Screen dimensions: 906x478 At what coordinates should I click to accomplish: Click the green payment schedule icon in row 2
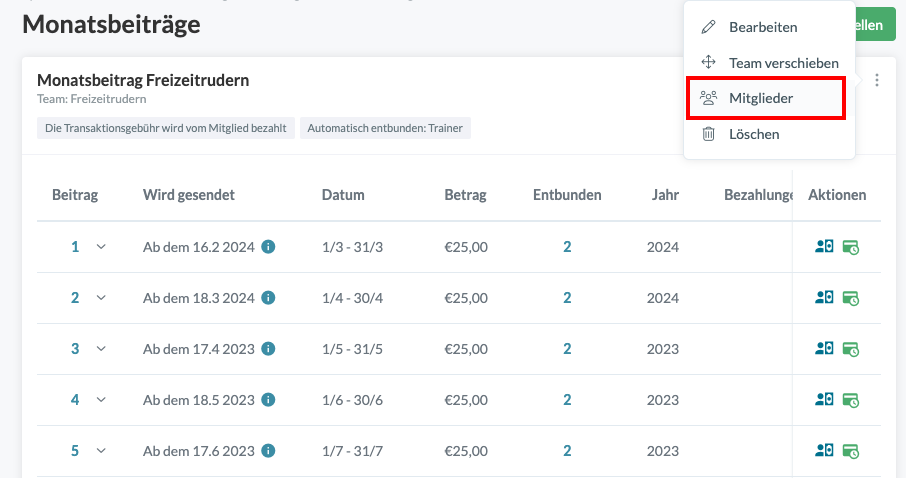[851, 298]
